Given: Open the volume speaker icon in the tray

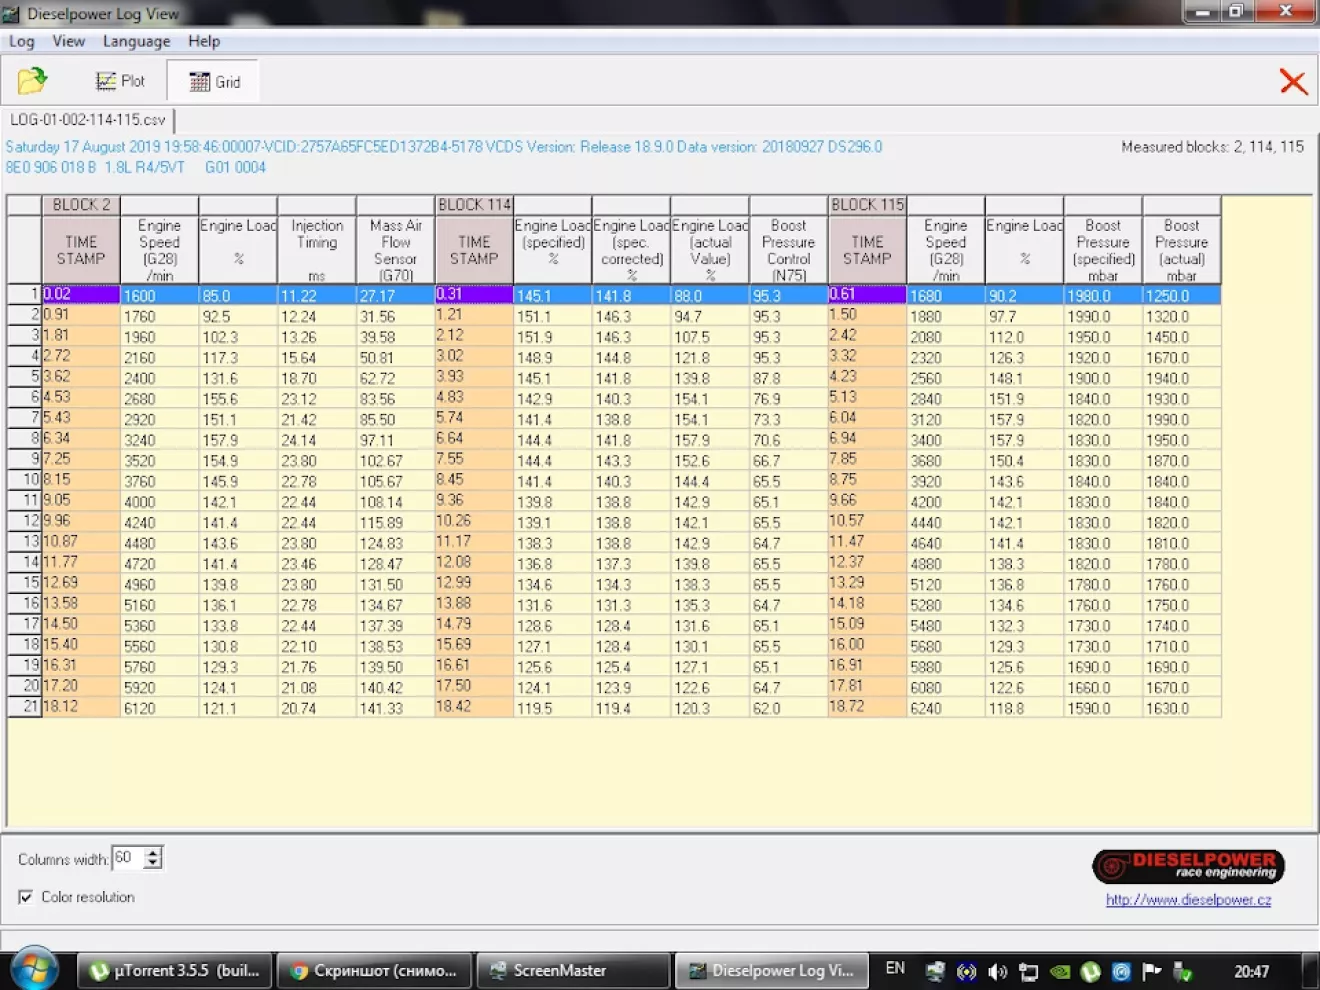Looking at the screenshot, I should click(x=997, y=971).
